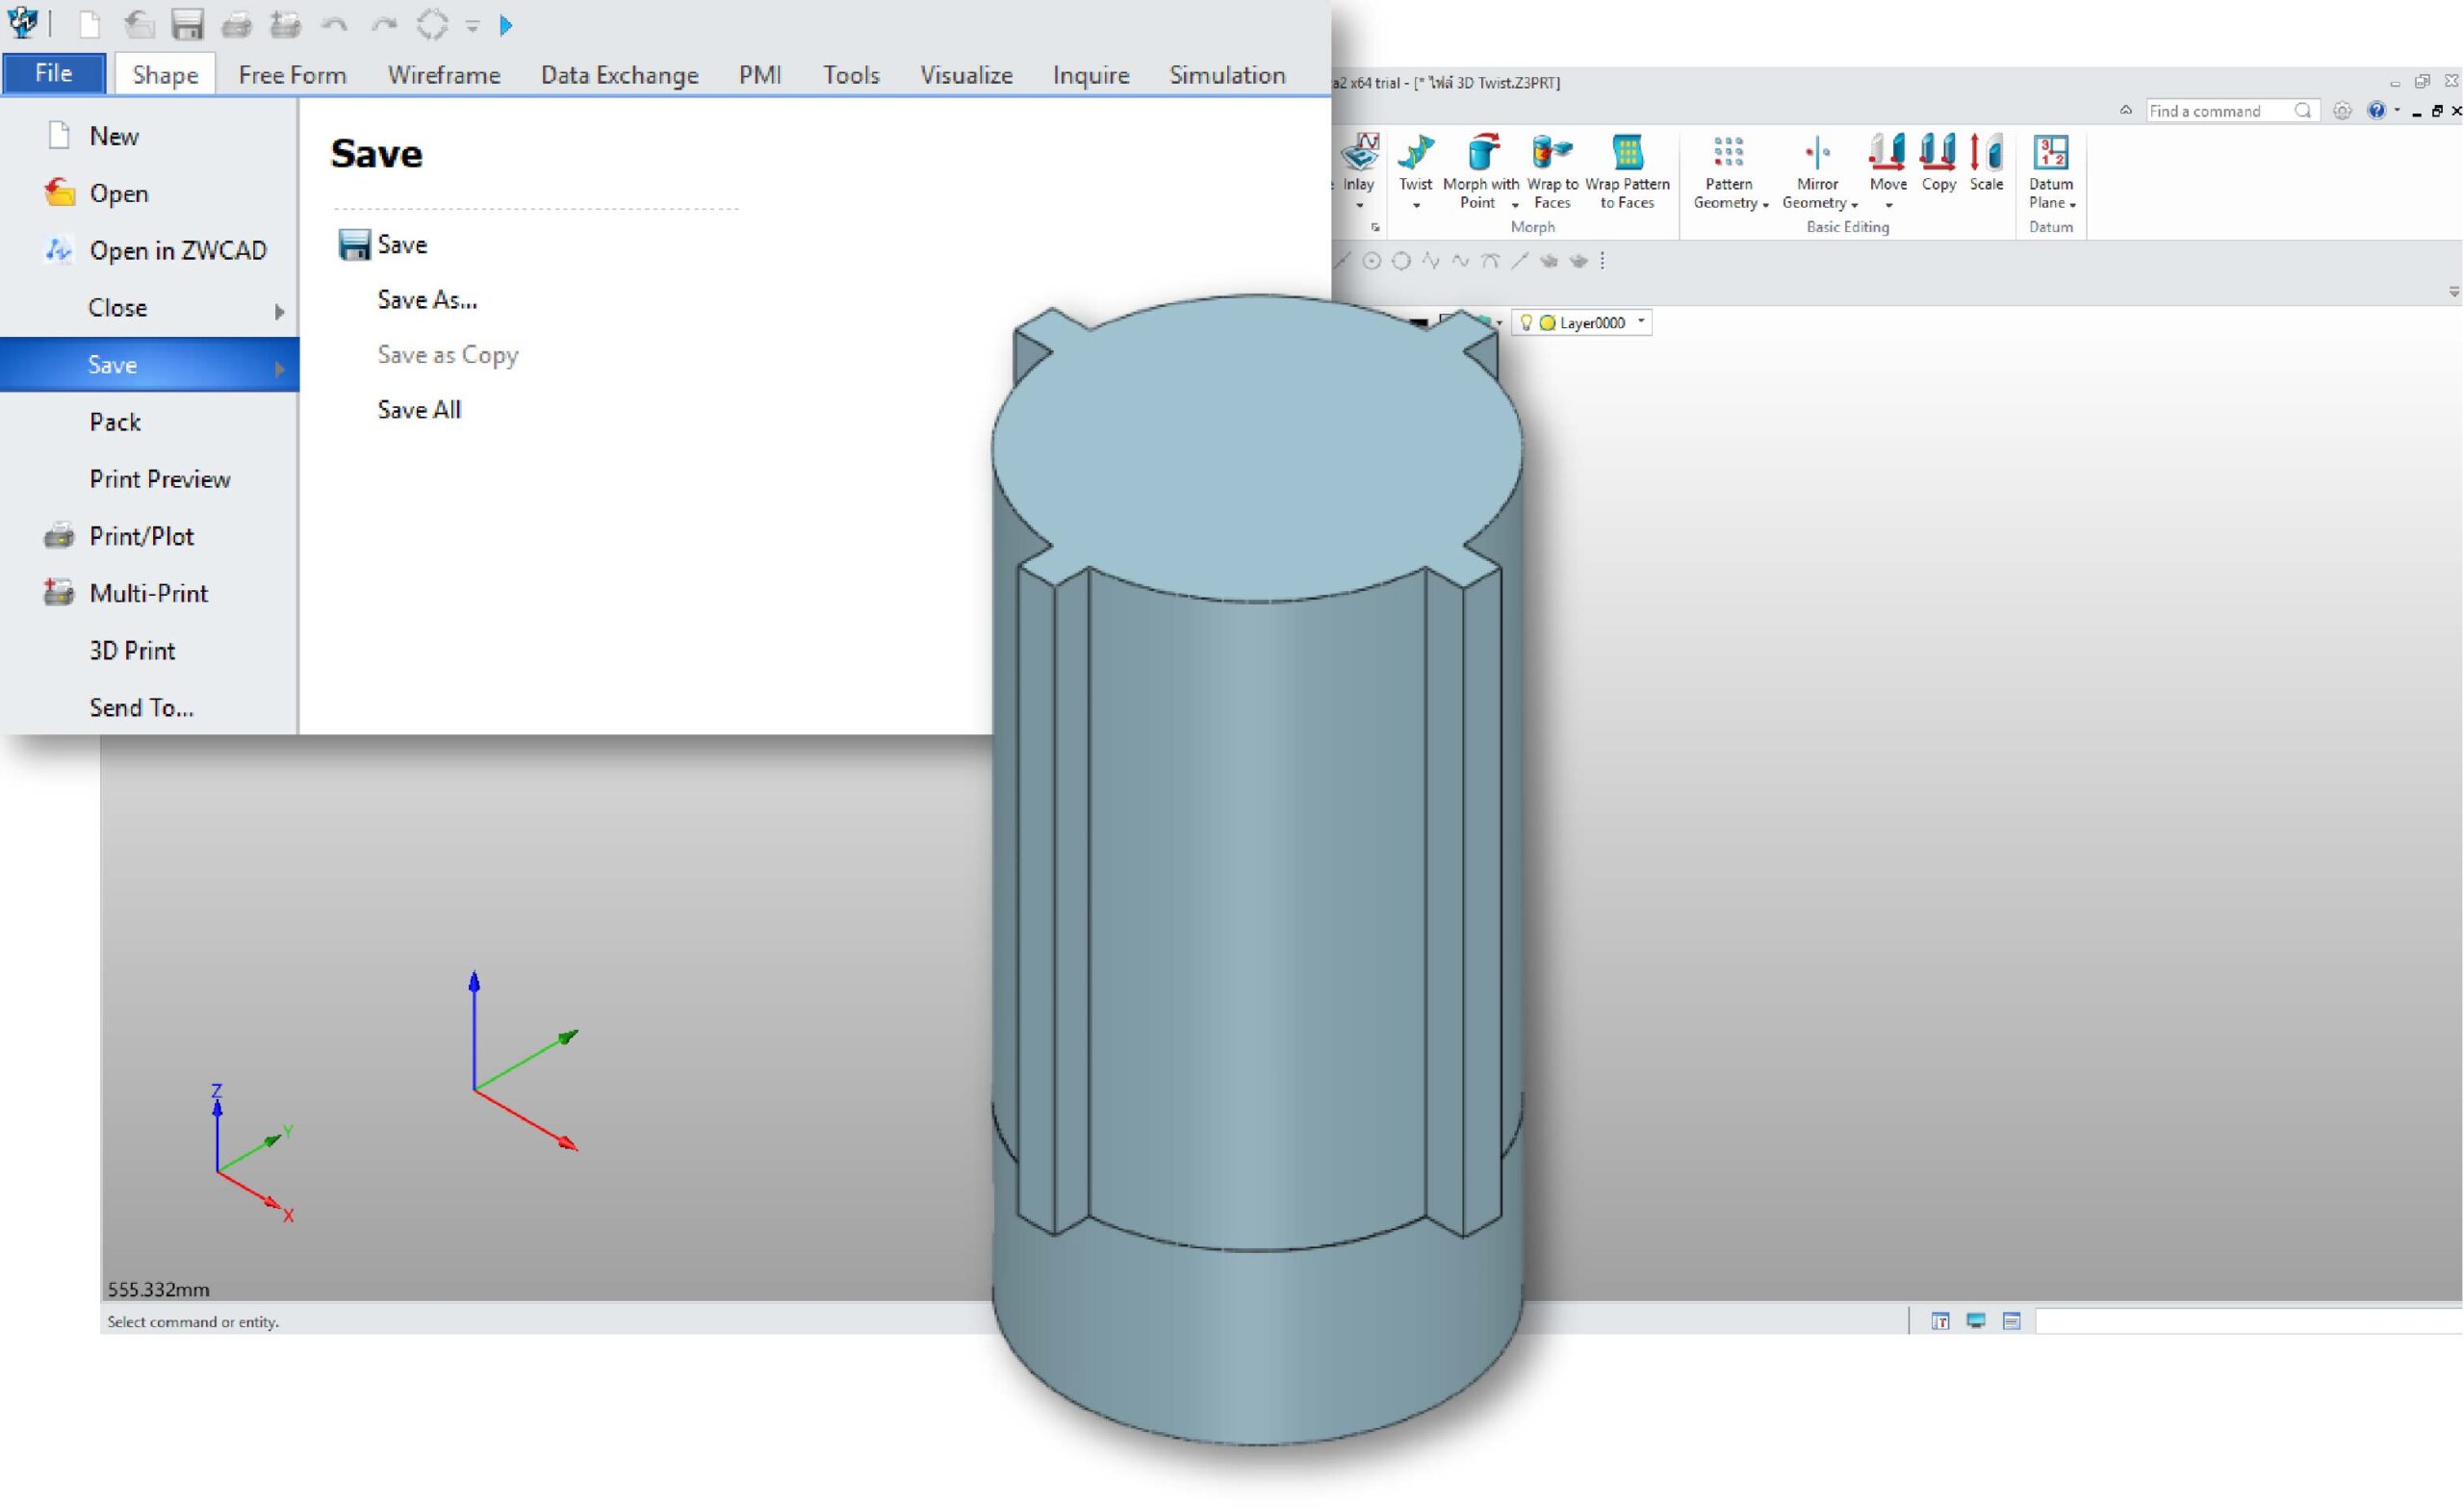Choose Print Preview from the File menu
Viewport: 2464px width, 1511px height.
click(160, 479)
